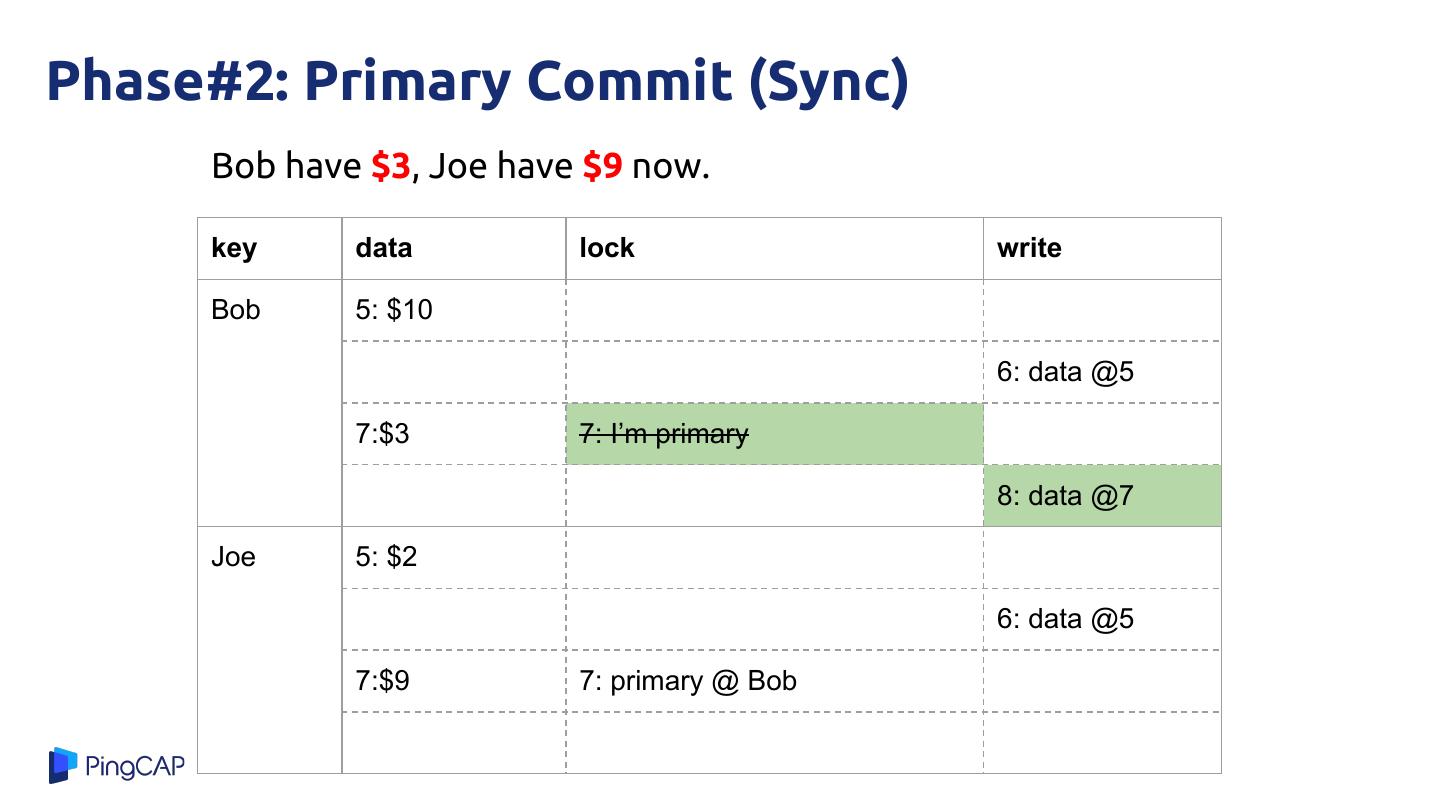Click the "write" column header
The height and width of the screenshot is (810, 1440).
point(1029,248)
